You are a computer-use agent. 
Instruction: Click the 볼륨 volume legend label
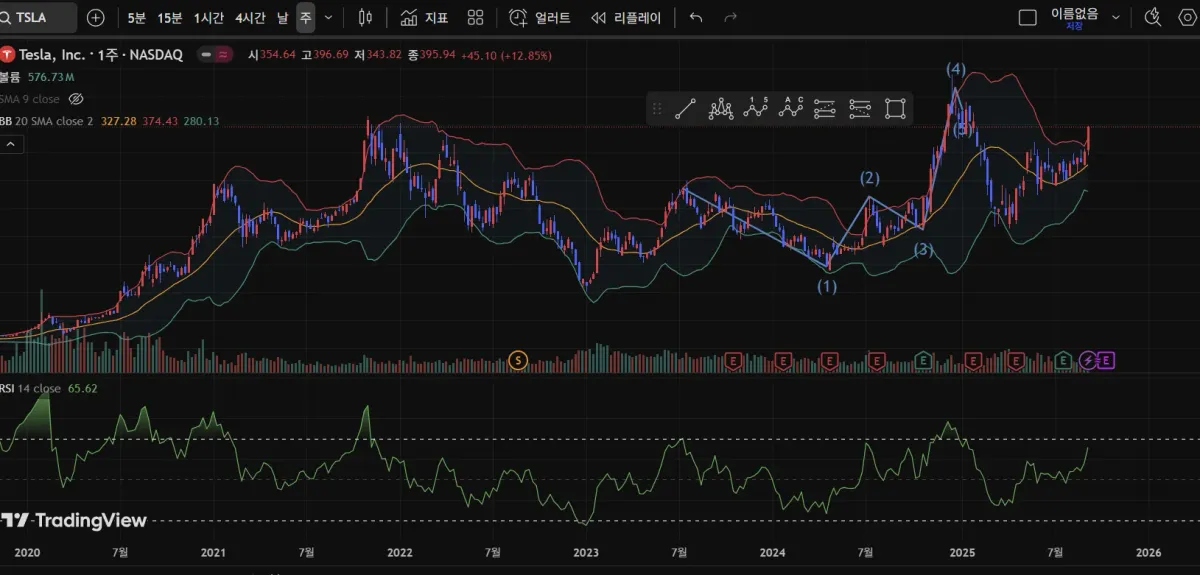tap(10, 77)
